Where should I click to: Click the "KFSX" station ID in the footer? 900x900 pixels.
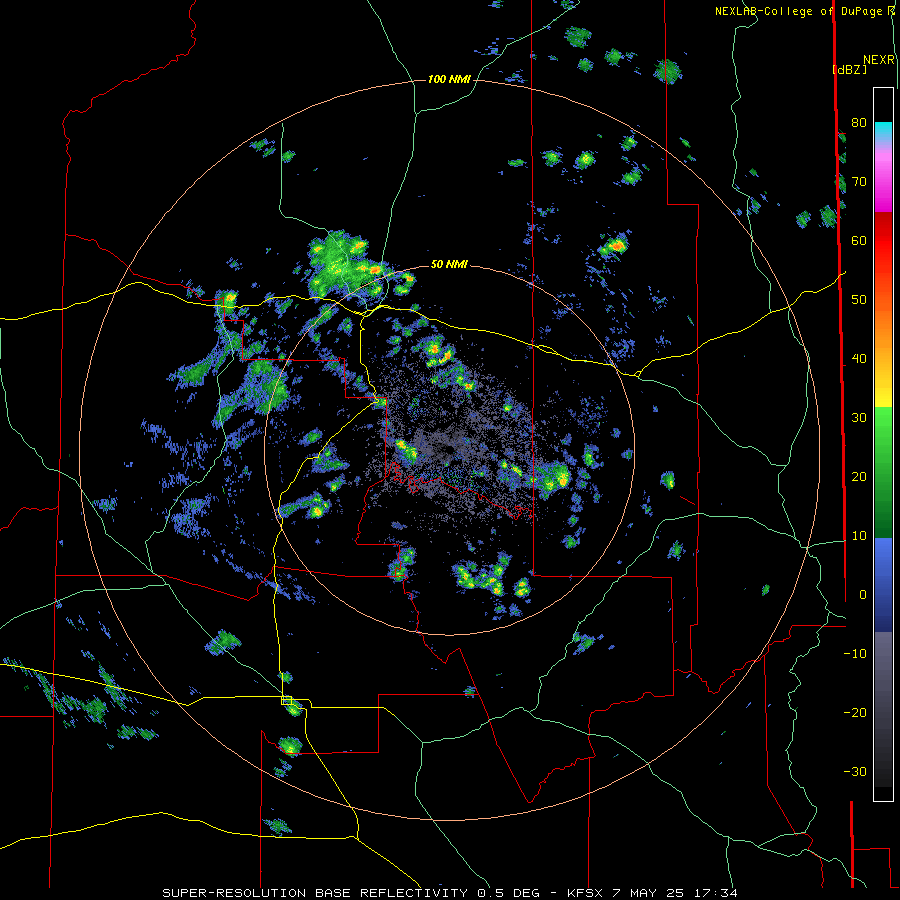point(587,893)
